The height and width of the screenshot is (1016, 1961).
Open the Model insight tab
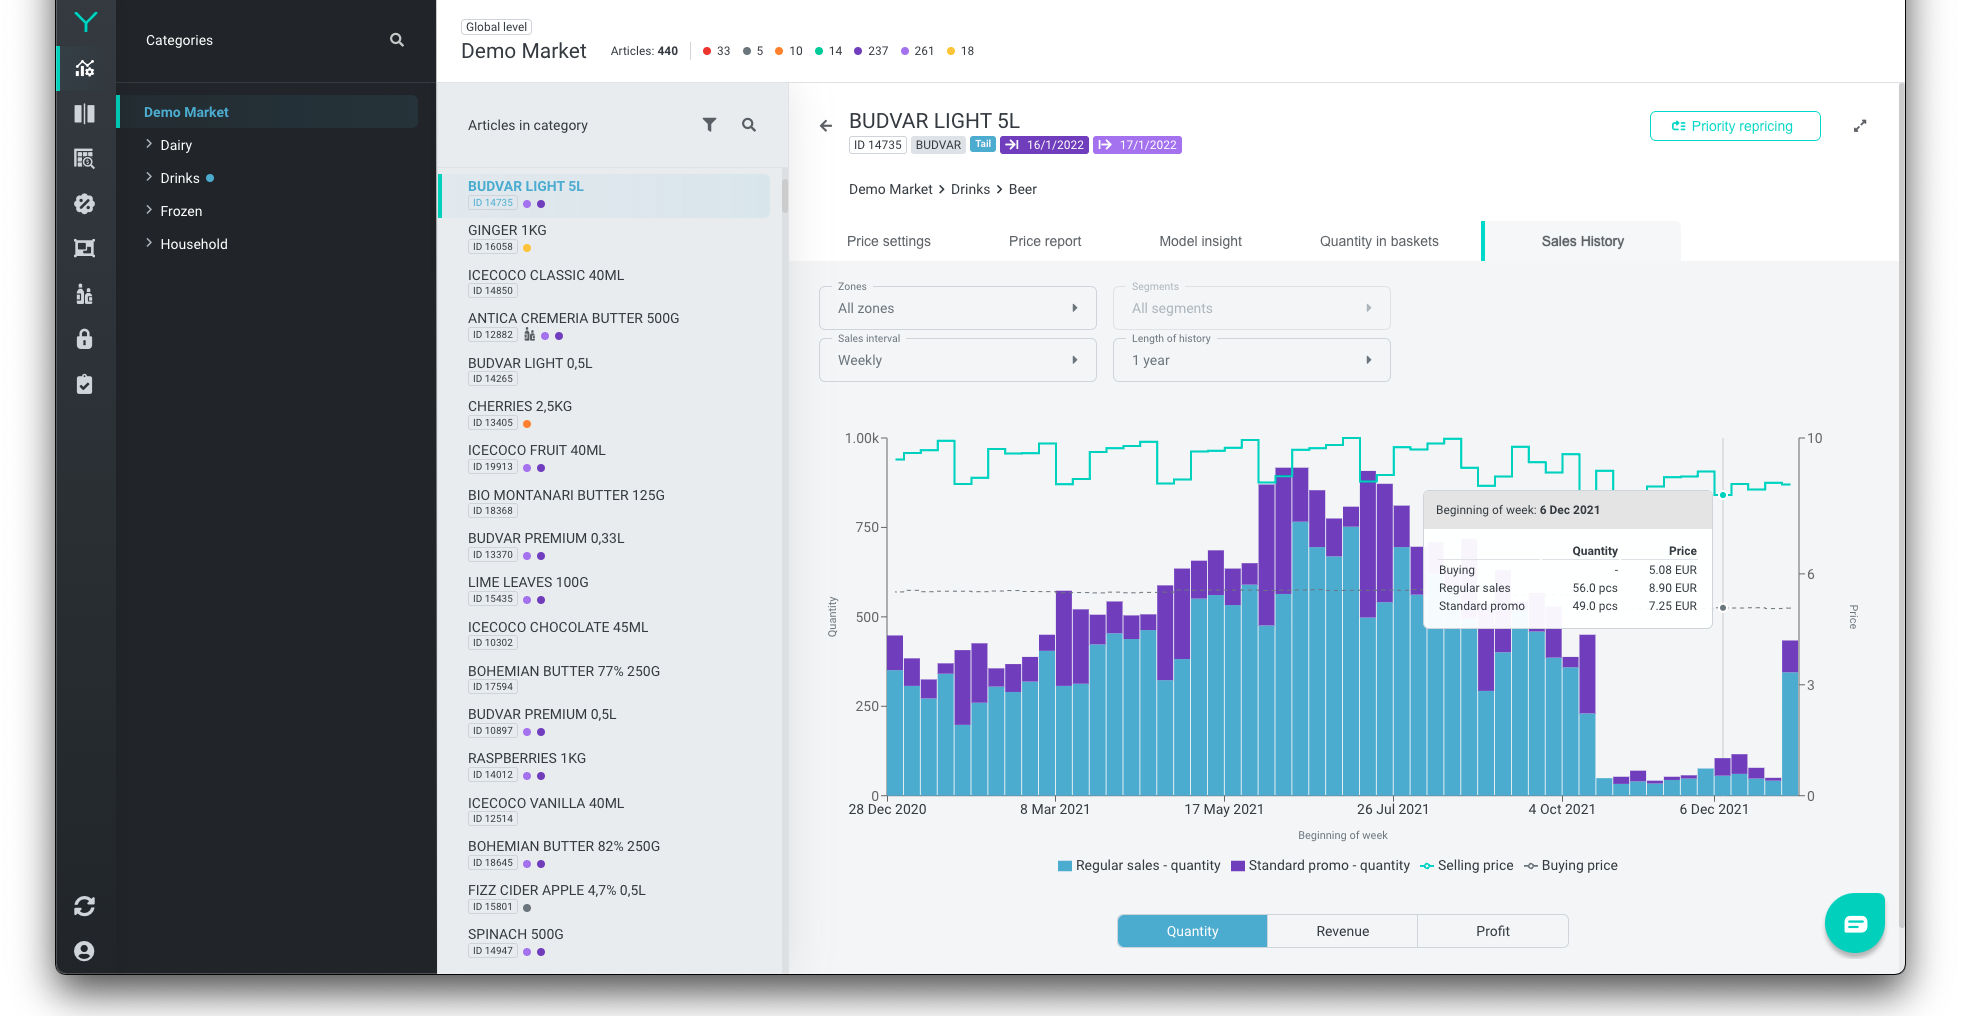point(1200,241)
